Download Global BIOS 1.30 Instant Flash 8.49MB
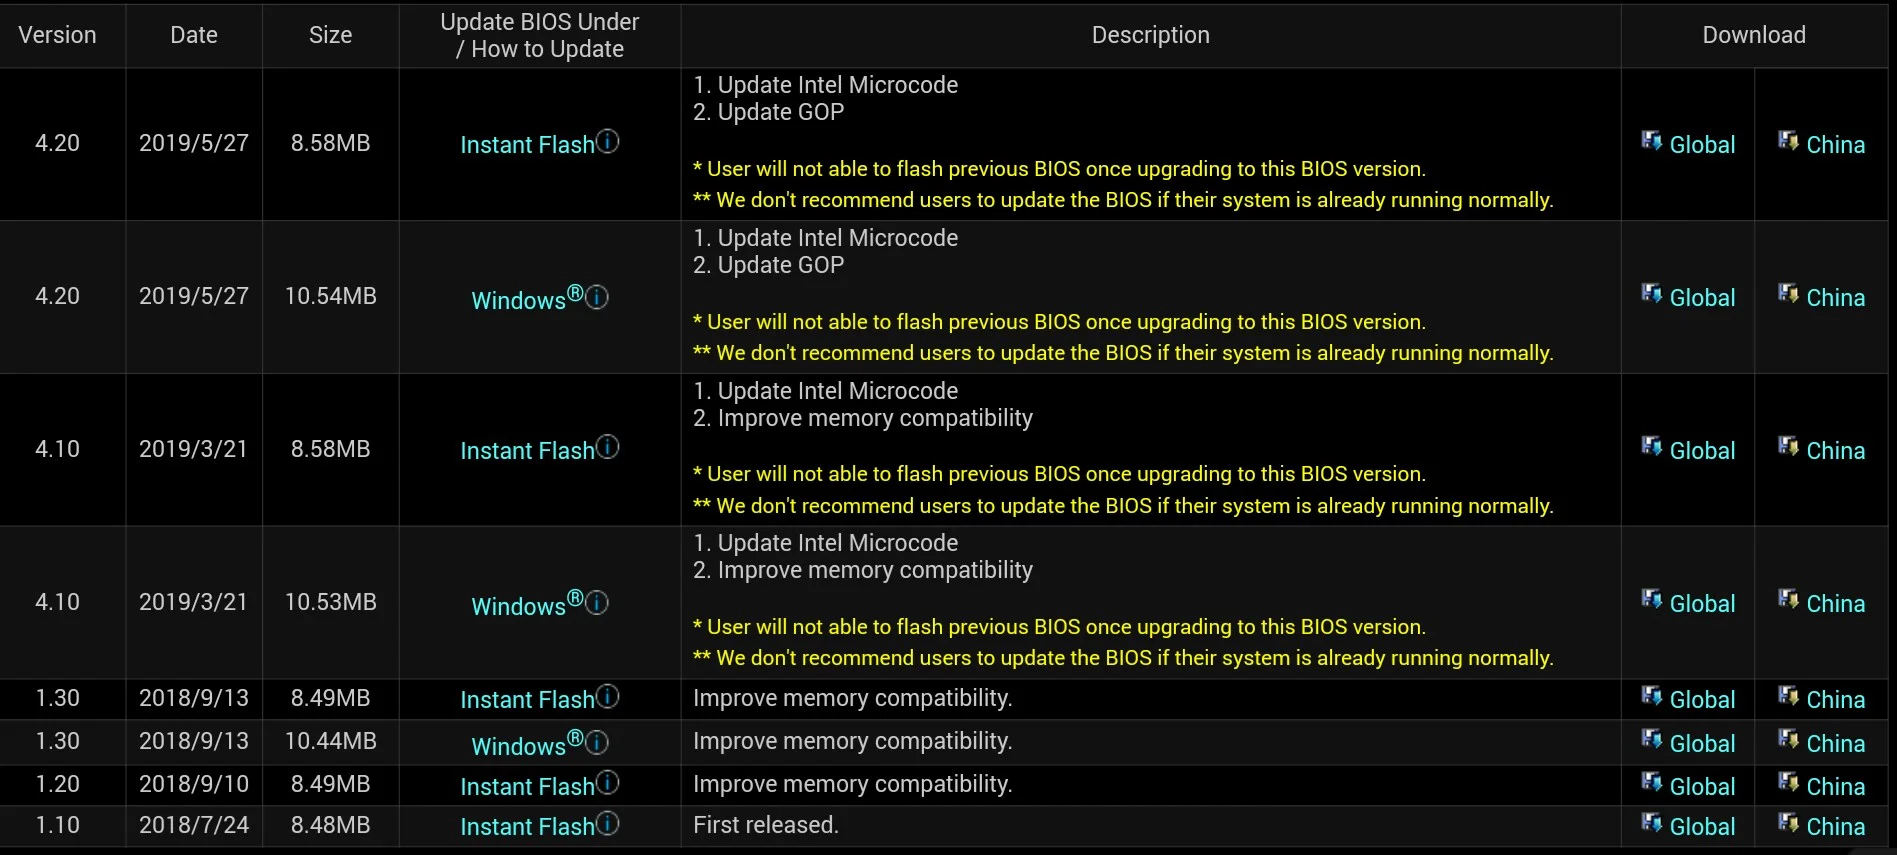The height and width of the screenshot is (855, 1897). (x=1701, y=700)
